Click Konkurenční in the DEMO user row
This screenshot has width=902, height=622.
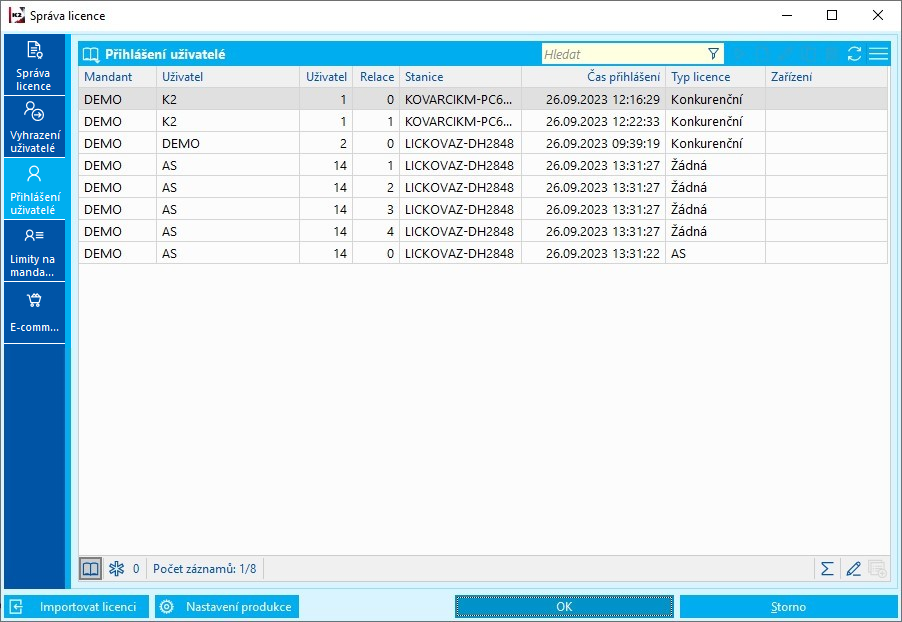716,143
